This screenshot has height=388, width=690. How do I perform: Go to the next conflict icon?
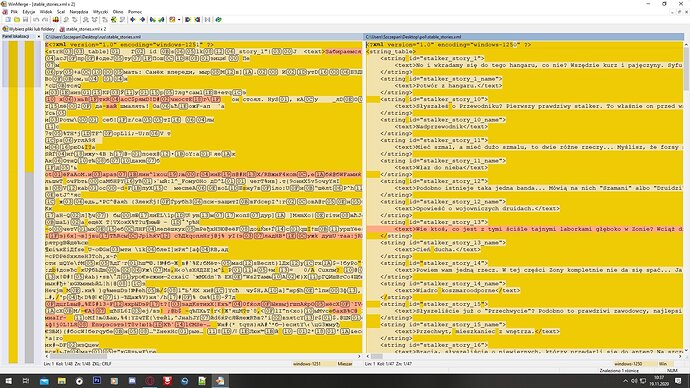[86, 20]
